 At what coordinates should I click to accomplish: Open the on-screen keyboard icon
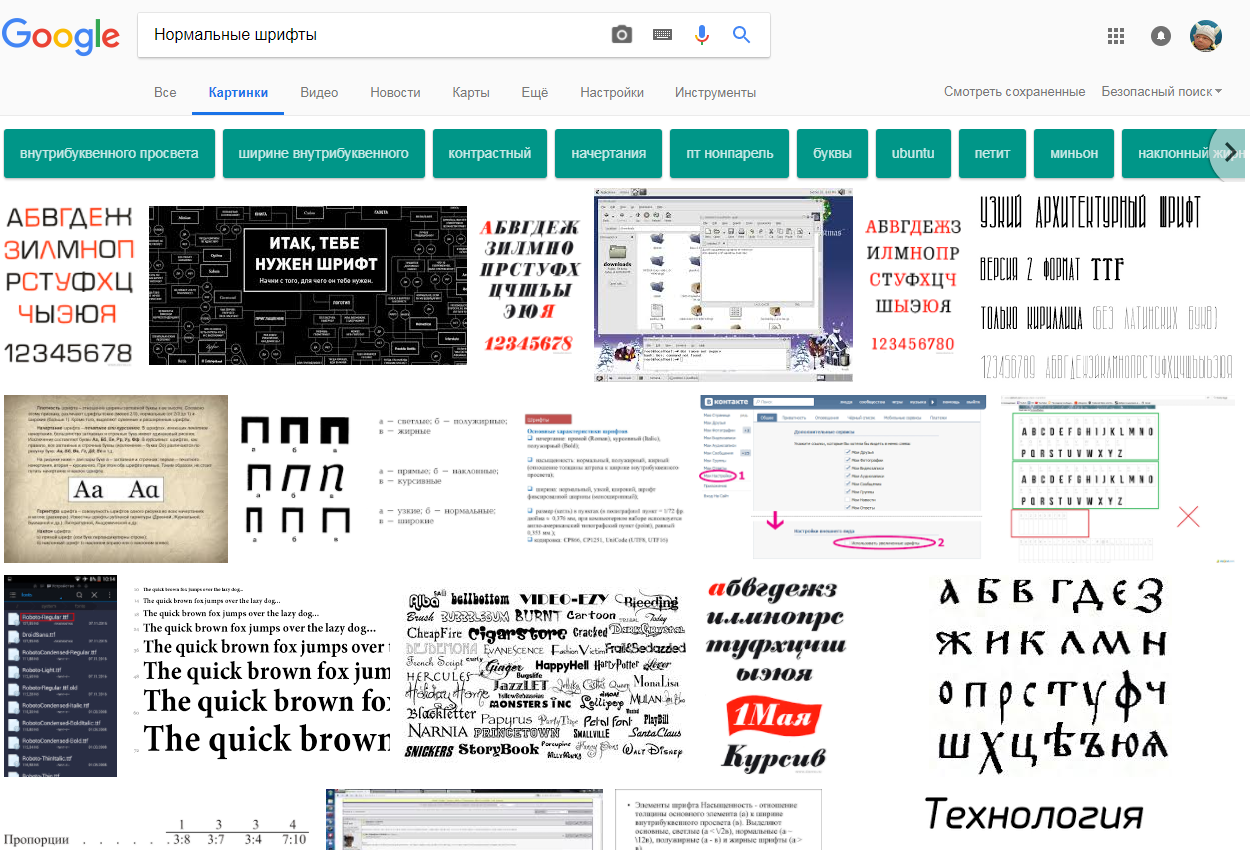[x=661, y=33]
